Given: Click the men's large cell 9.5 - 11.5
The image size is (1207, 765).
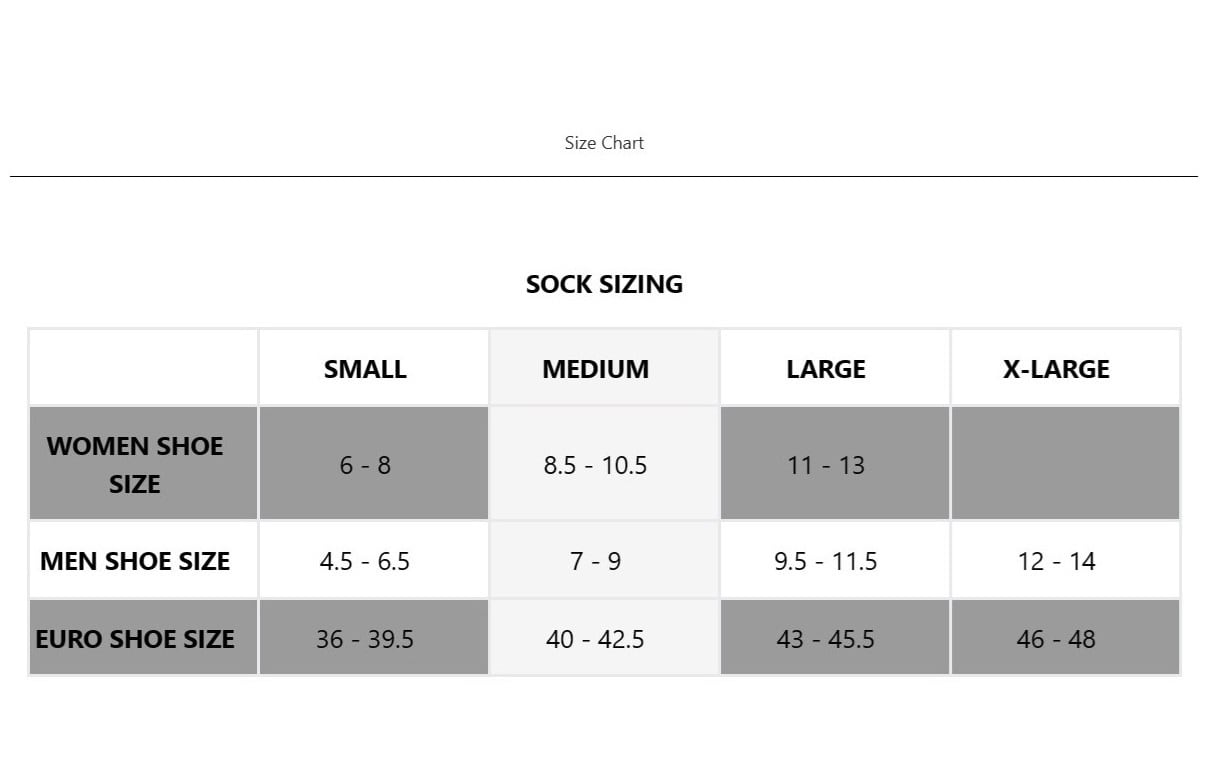Looking at the screenshot, I should point(826,561).
